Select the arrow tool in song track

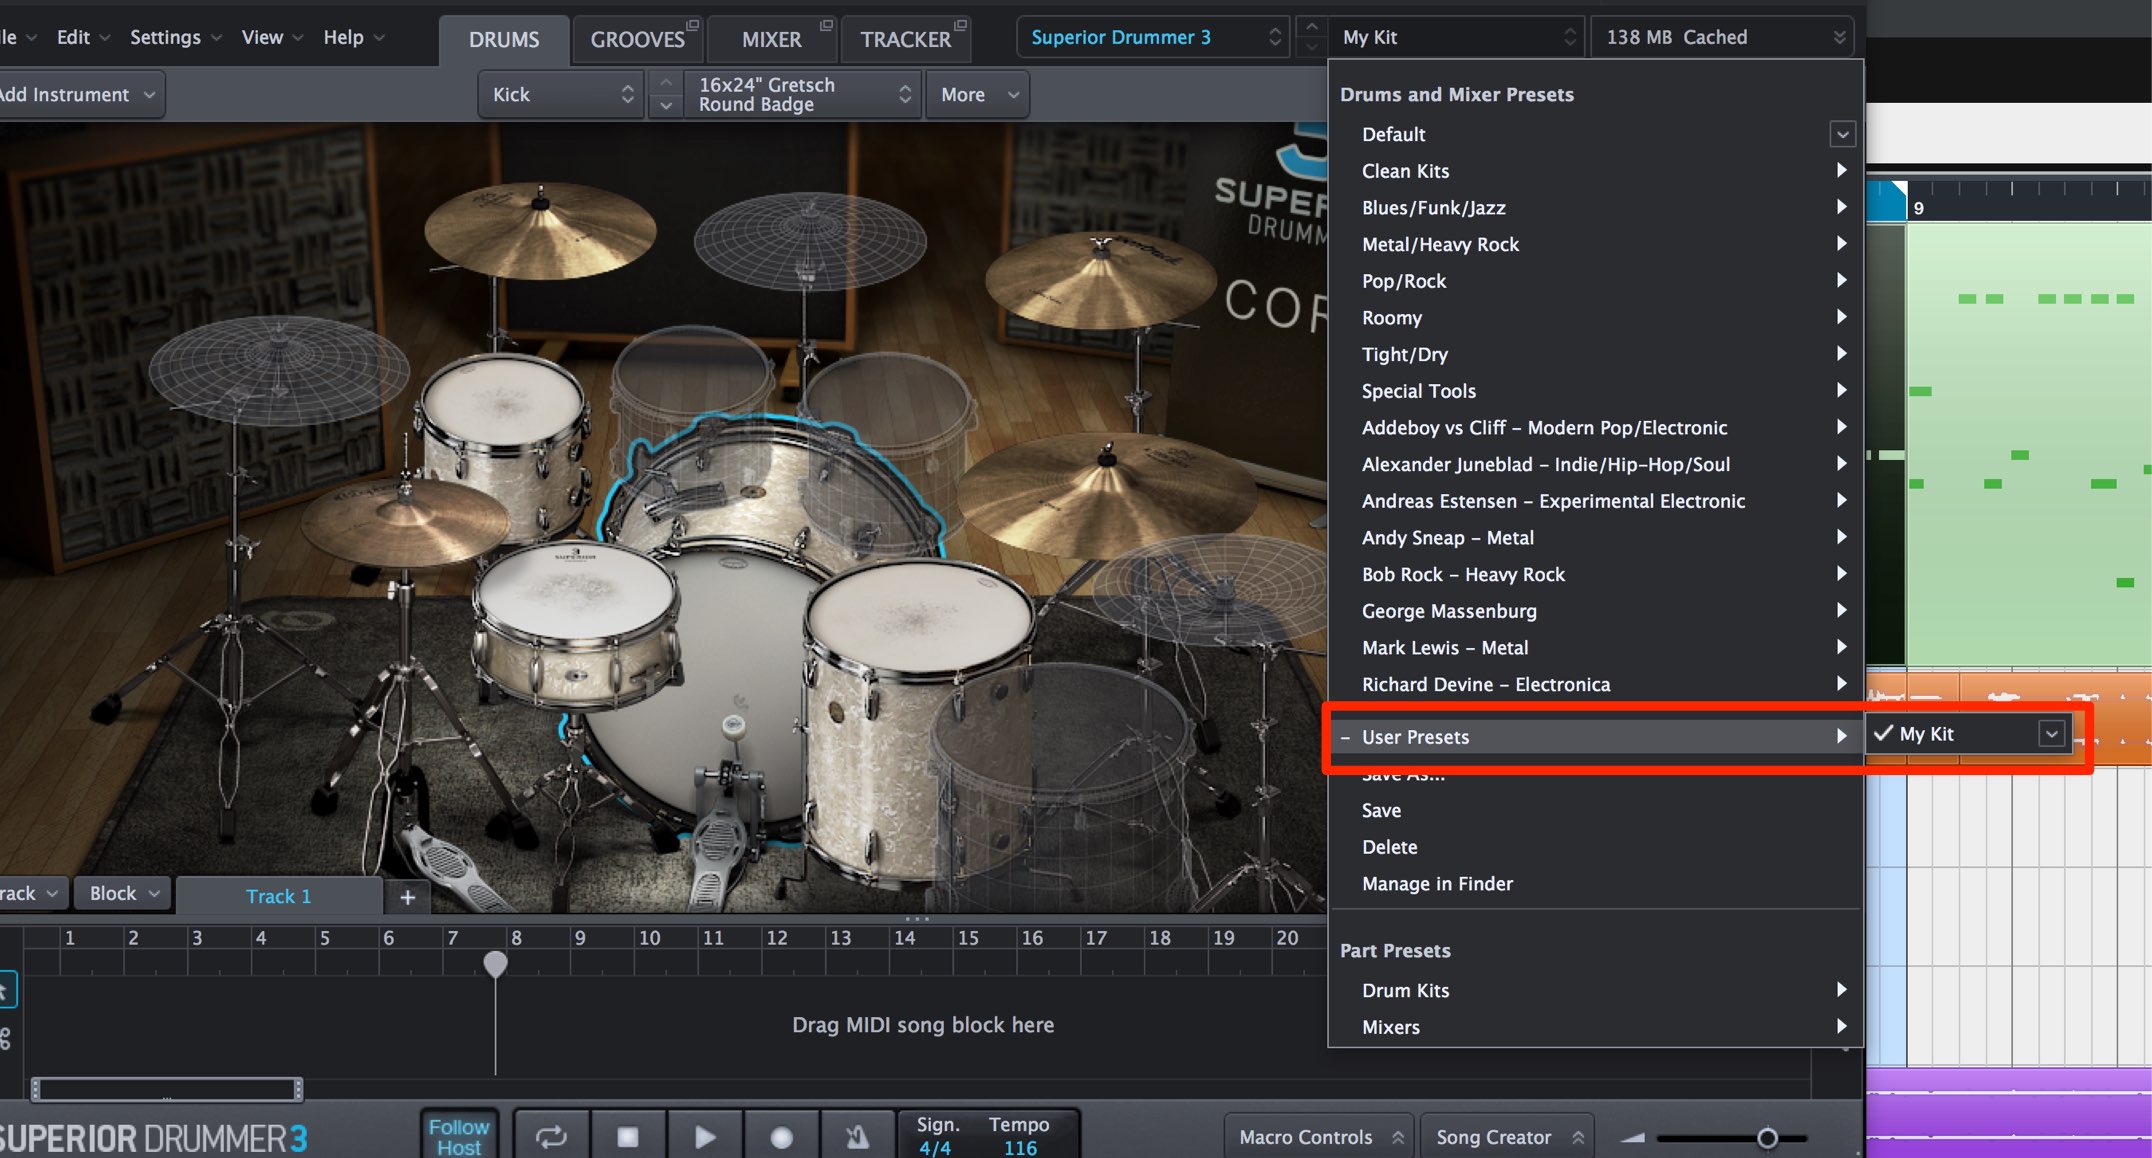point(5,991)
